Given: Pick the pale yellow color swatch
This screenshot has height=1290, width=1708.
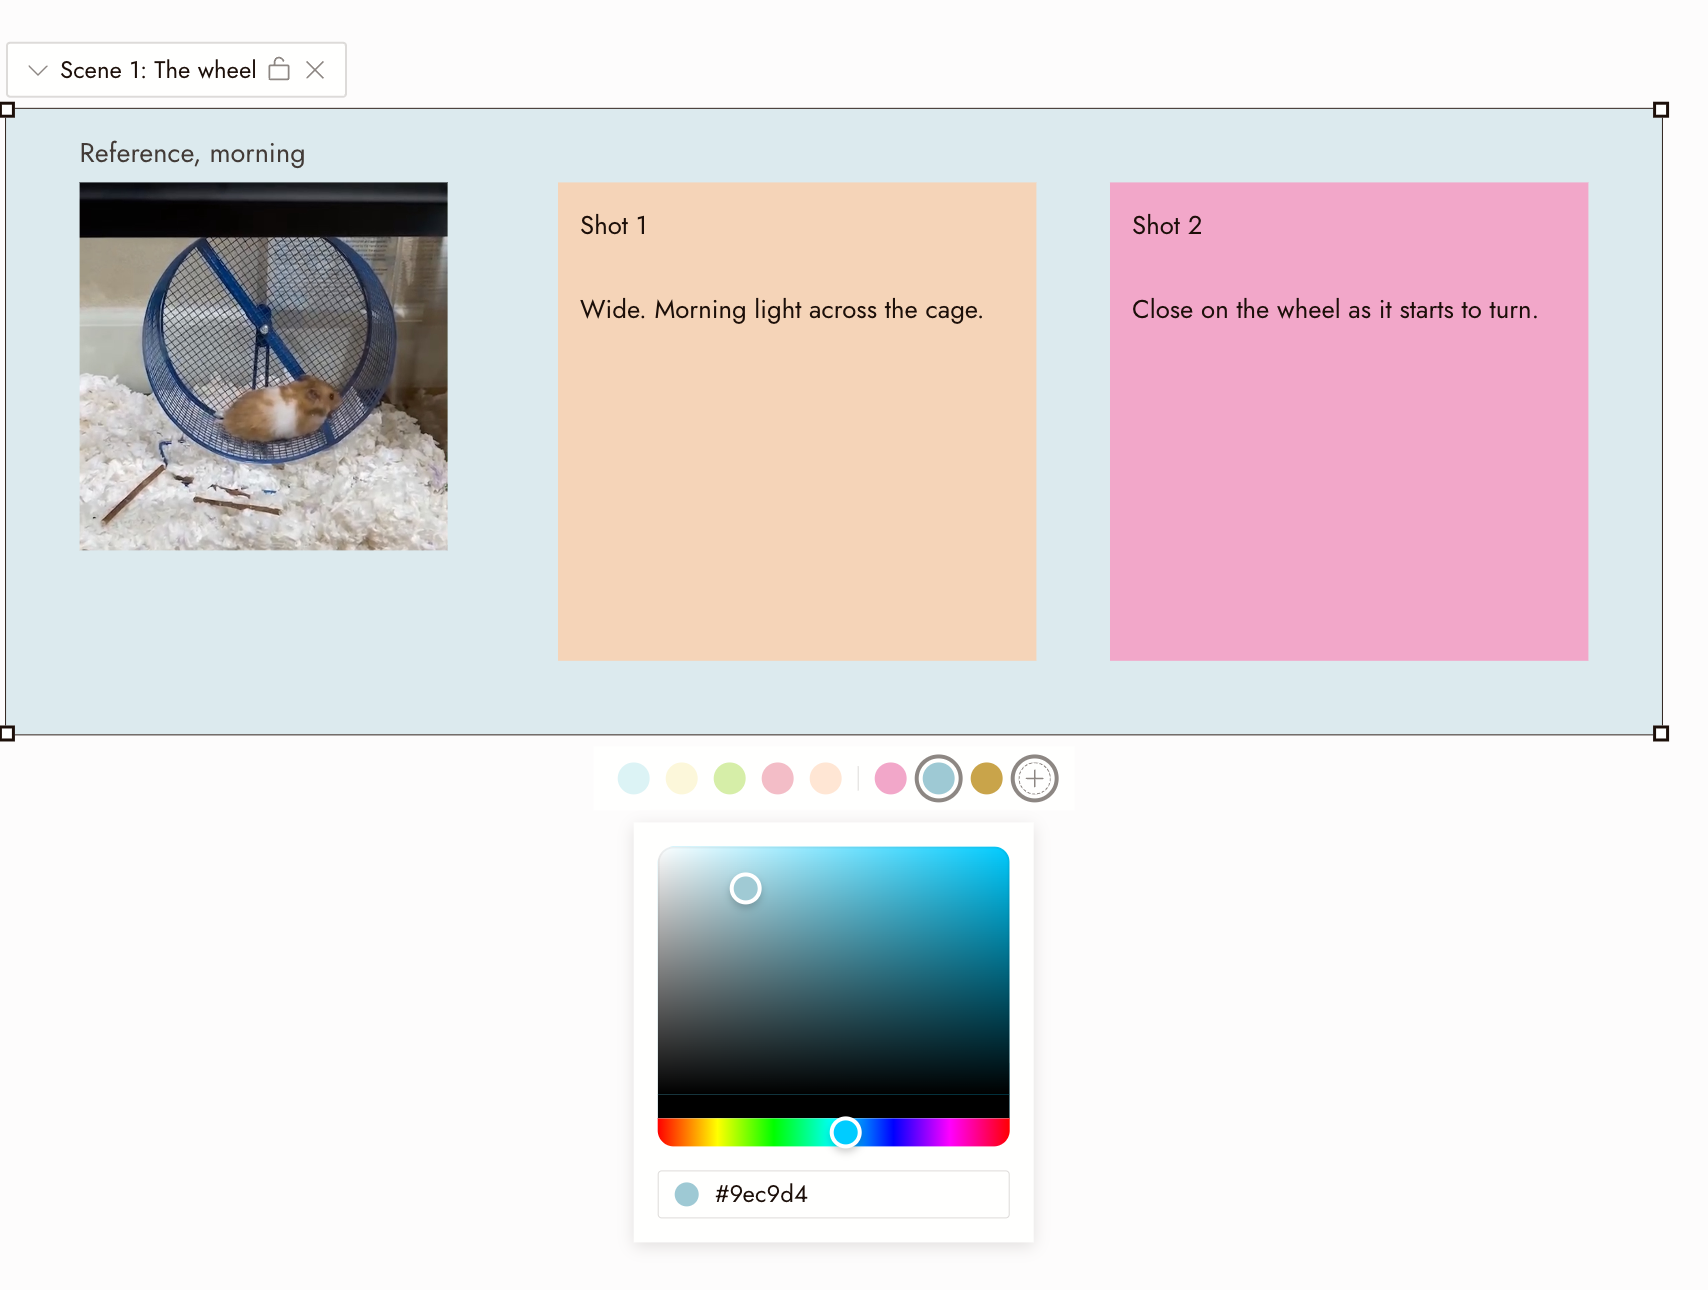Looking at the screenshot, I should pos(682,778).
